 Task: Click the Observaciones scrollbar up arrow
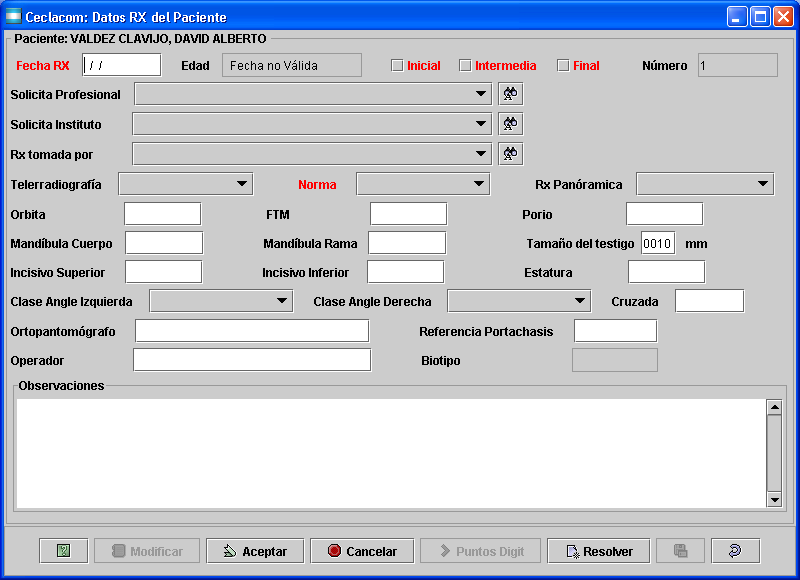[x=774, y=407]
